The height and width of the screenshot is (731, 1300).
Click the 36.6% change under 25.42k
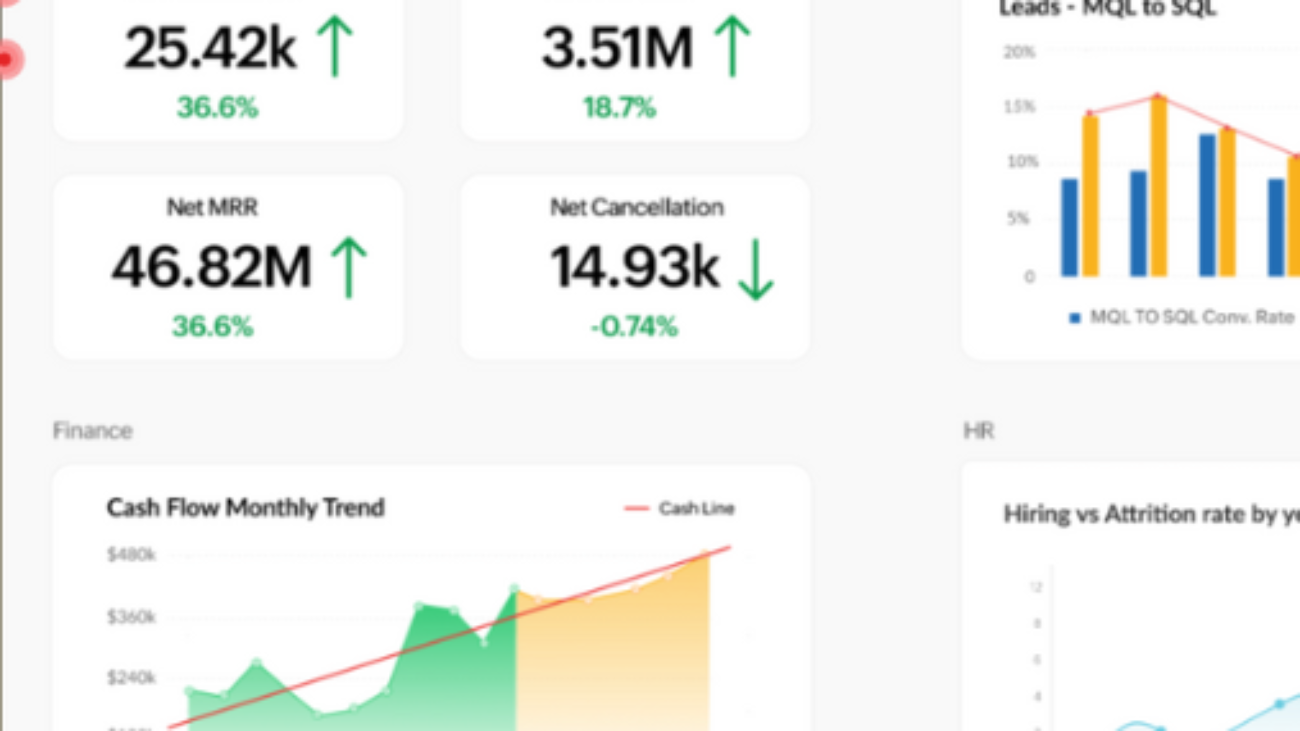[x=217, y=107]
